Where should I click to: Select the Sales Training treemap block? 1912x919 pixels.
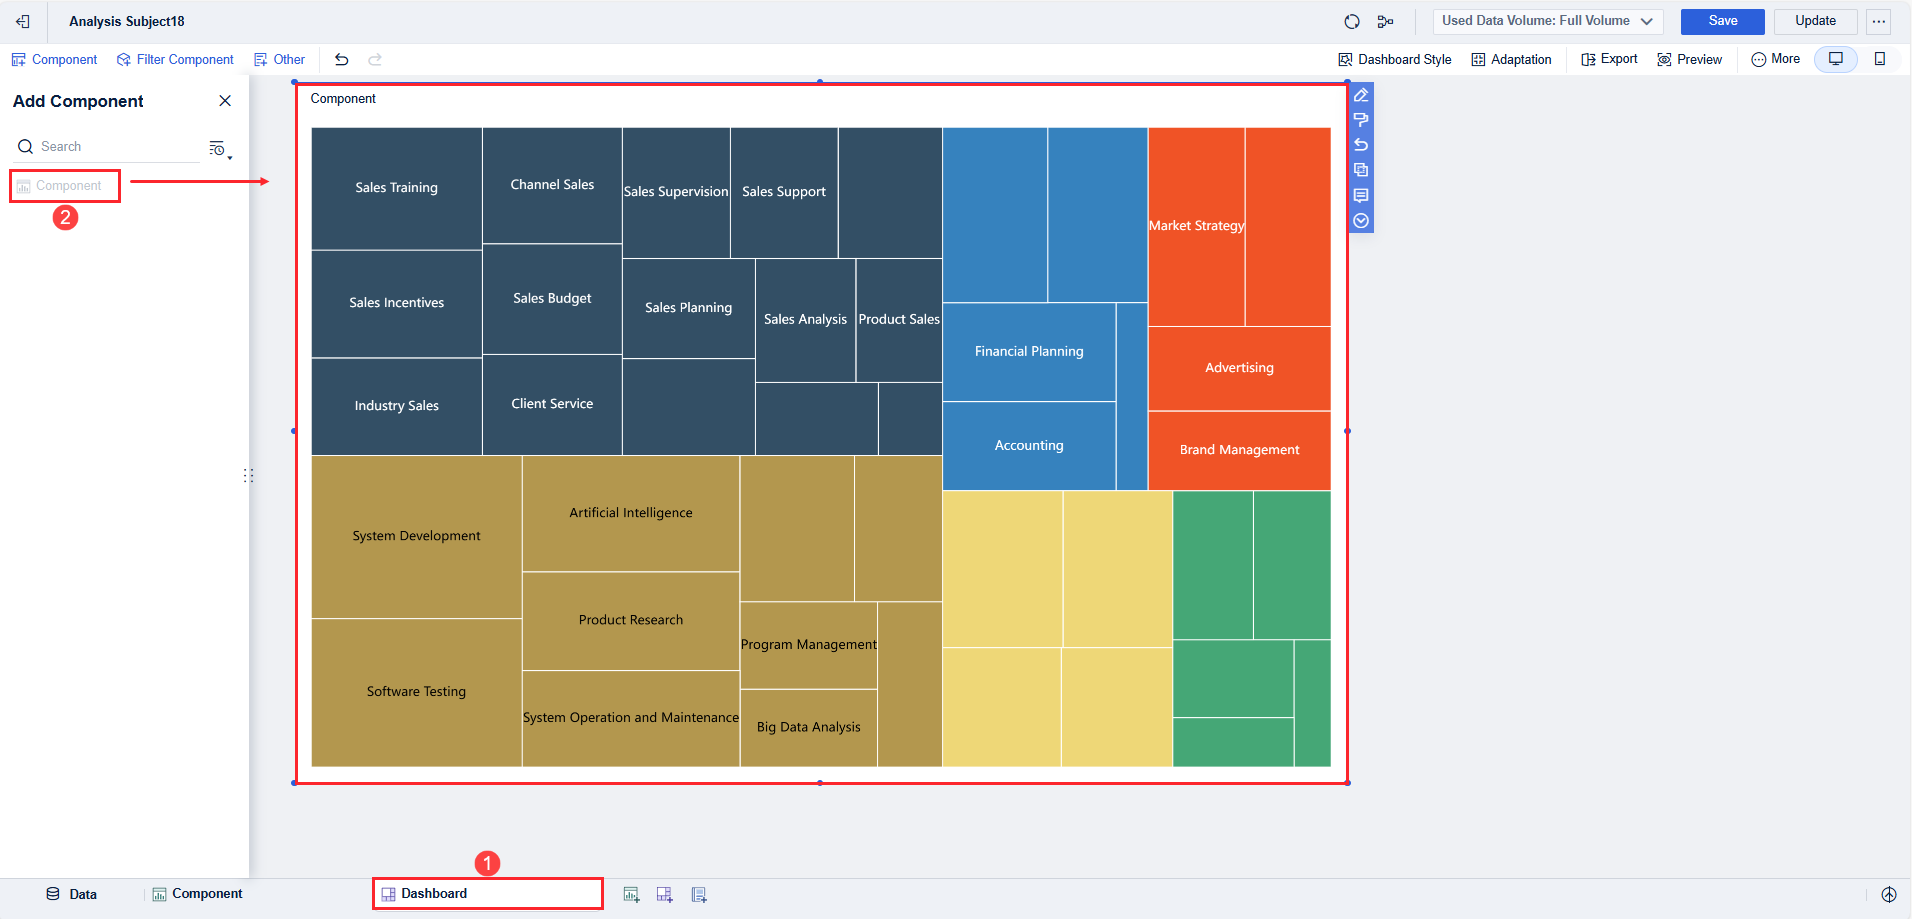[397, 188]
